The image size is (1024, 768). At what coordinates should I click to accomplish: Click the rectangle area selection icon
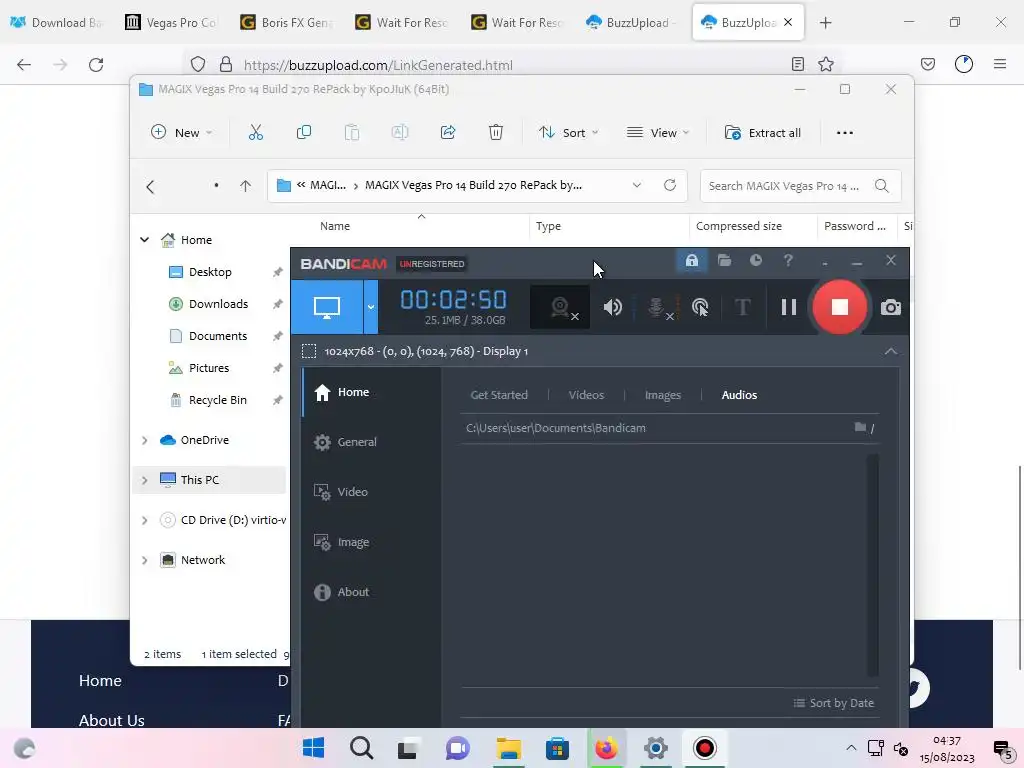tap(309, 351)
